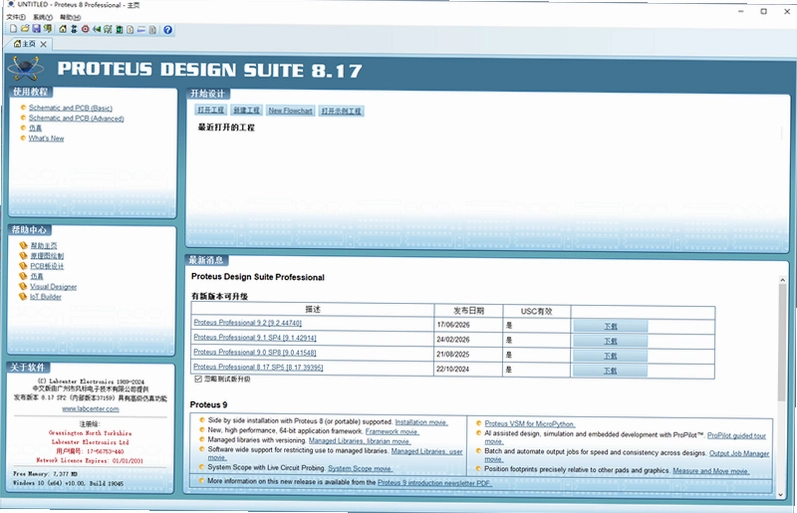Open PCB Layout via the red circle icon
797x513 pixels.
(85, 29)
